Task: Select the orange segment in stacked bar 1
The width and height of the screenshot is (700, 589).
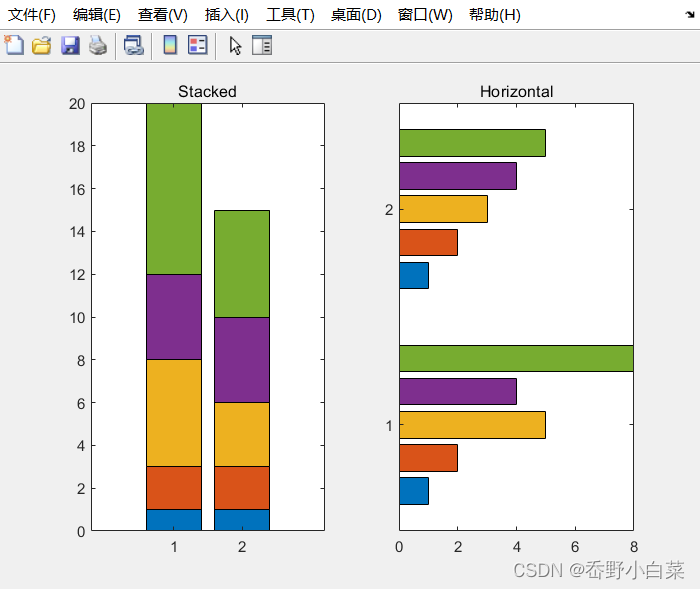Action: point(174,488)
